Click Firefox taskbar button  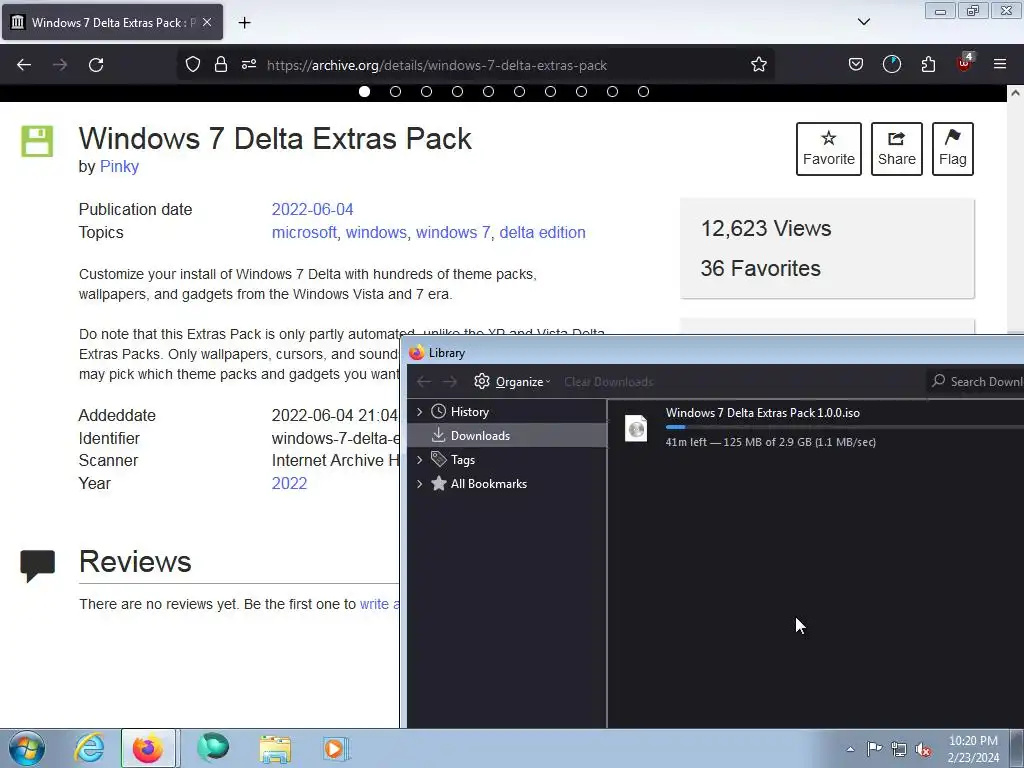pos(148,748)
